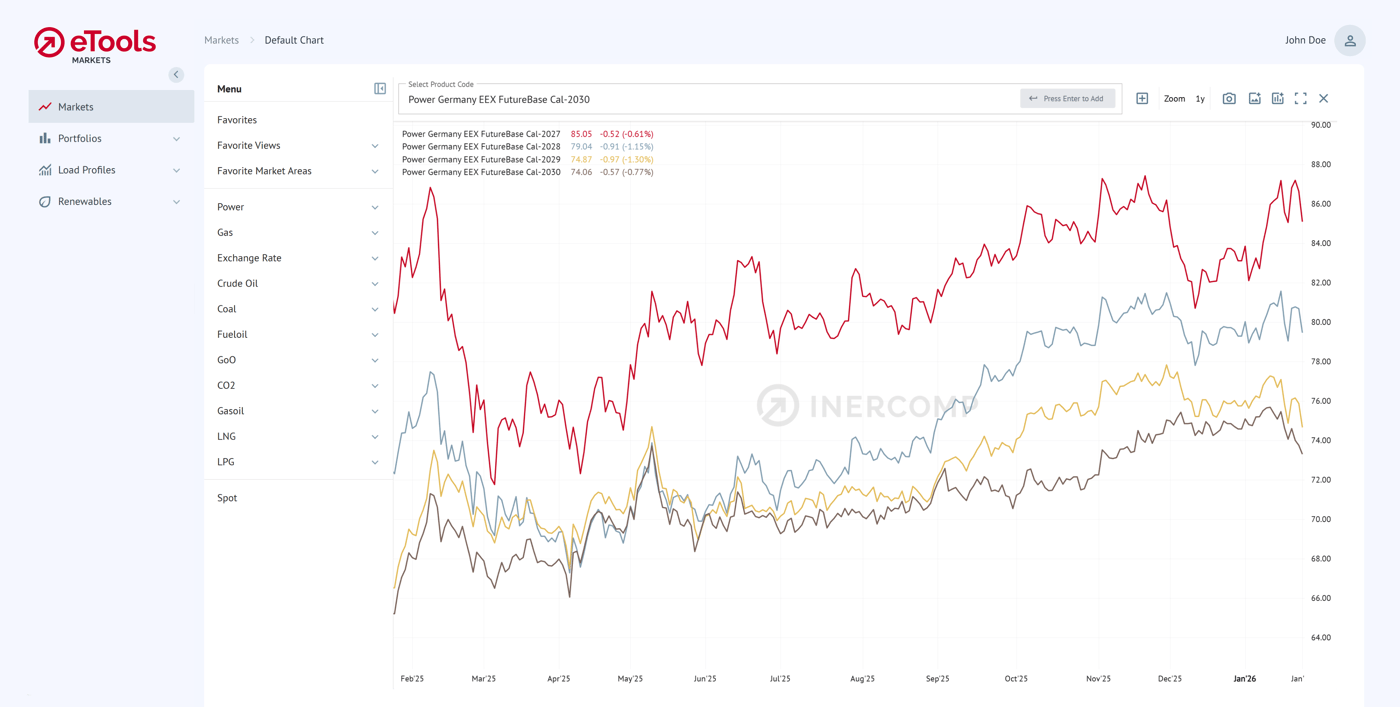The width and height of the screenshot is (1400, 707).
Task: Click the 85.05 price value
Action: pos(581,134)
